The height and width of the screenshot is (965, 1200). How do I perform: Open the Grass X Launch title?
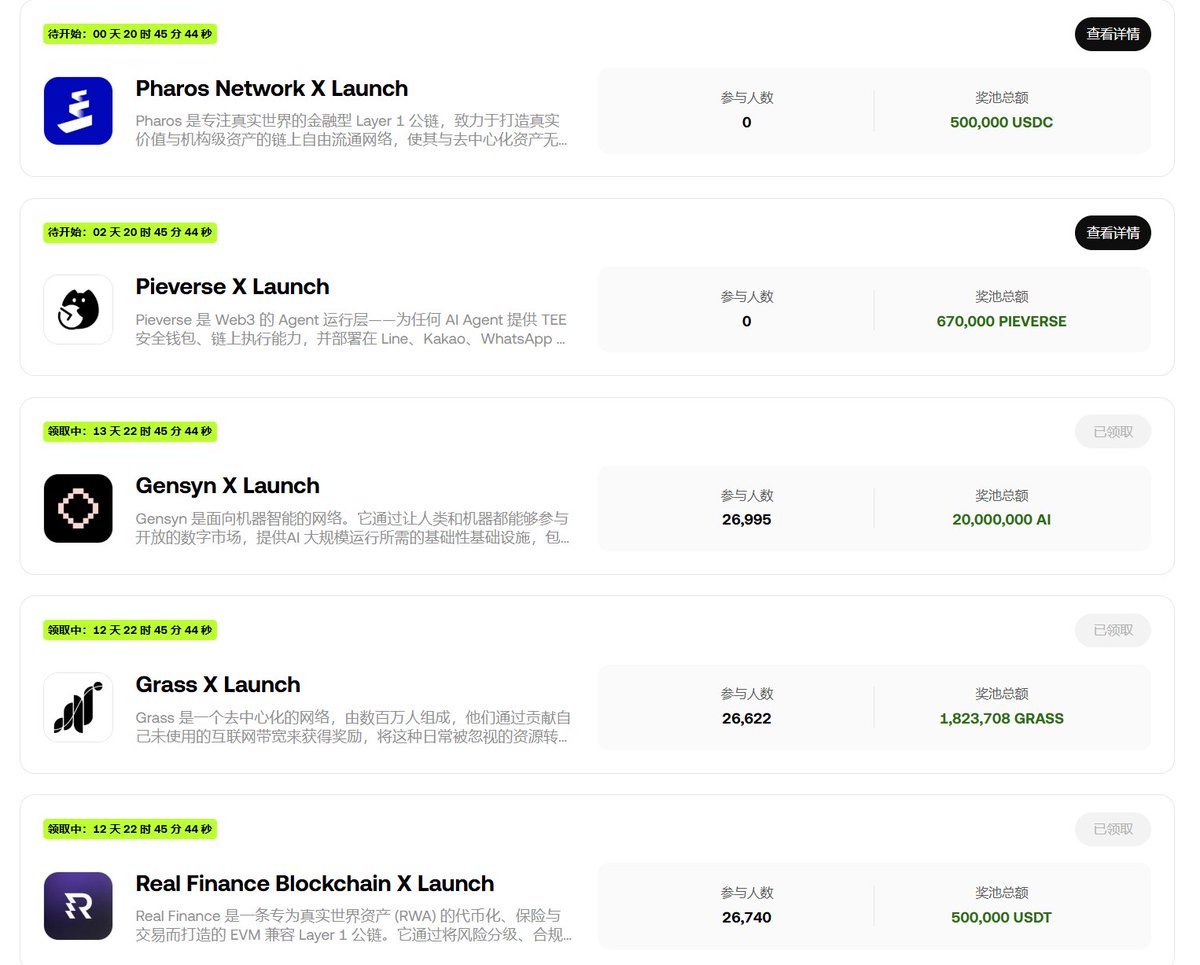(x=218, y=685)
